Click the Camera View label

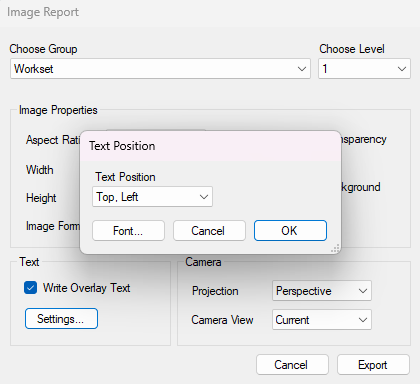[x=222, y=320]
